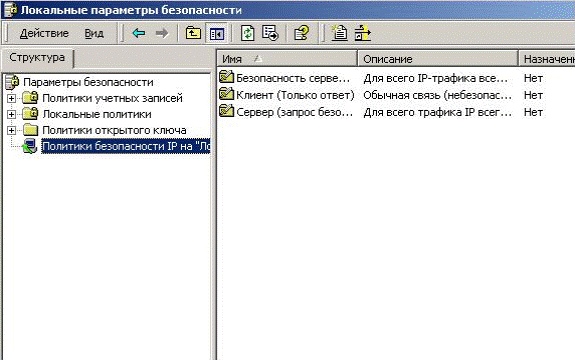This screenshot has height=360, width=575.
Task: Toggle the show/hide console tree button
Action: [216, 34]
